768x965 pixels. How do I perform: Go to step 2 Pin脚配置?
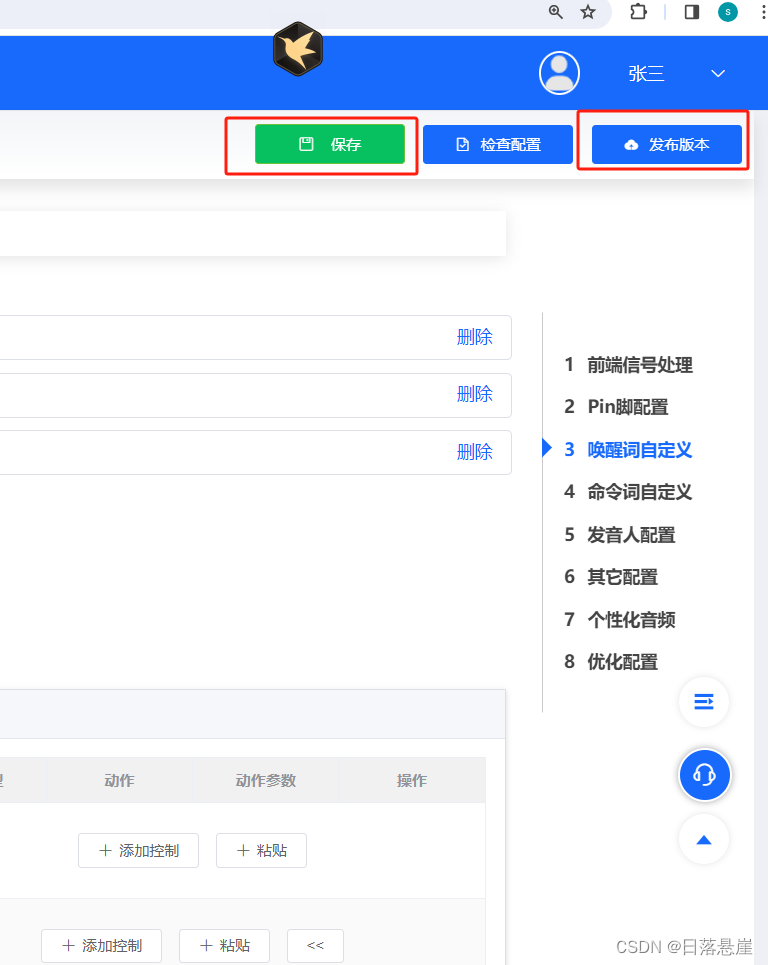pos(616,407)
